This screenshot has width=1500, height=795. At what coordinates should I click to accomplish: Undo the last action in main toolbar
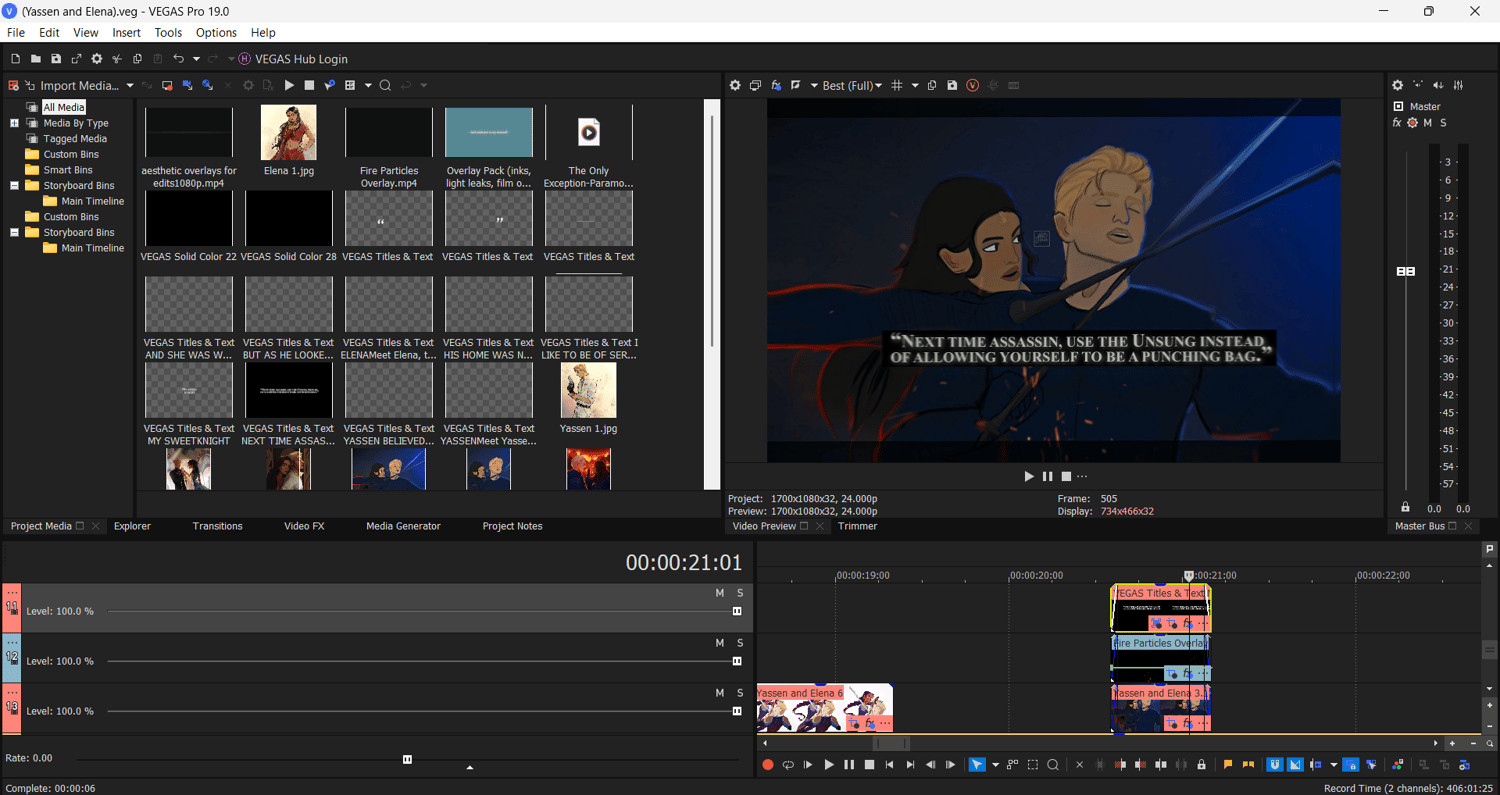click(178, 59)
